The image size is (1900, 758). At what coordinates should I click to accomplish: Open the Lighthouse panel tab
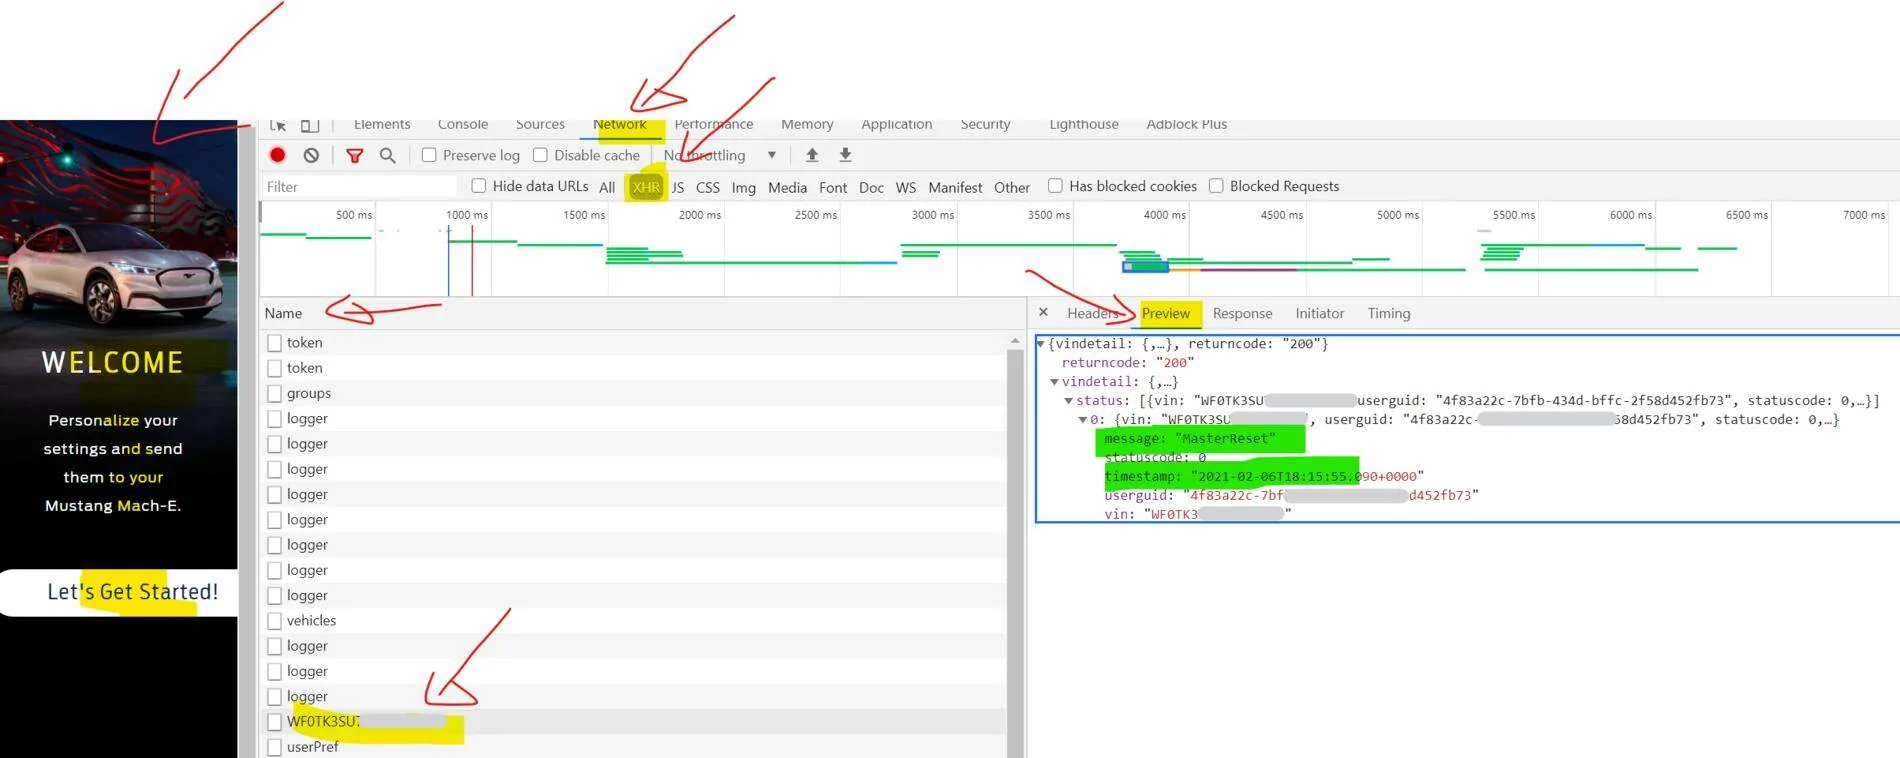click(1084, 125)
